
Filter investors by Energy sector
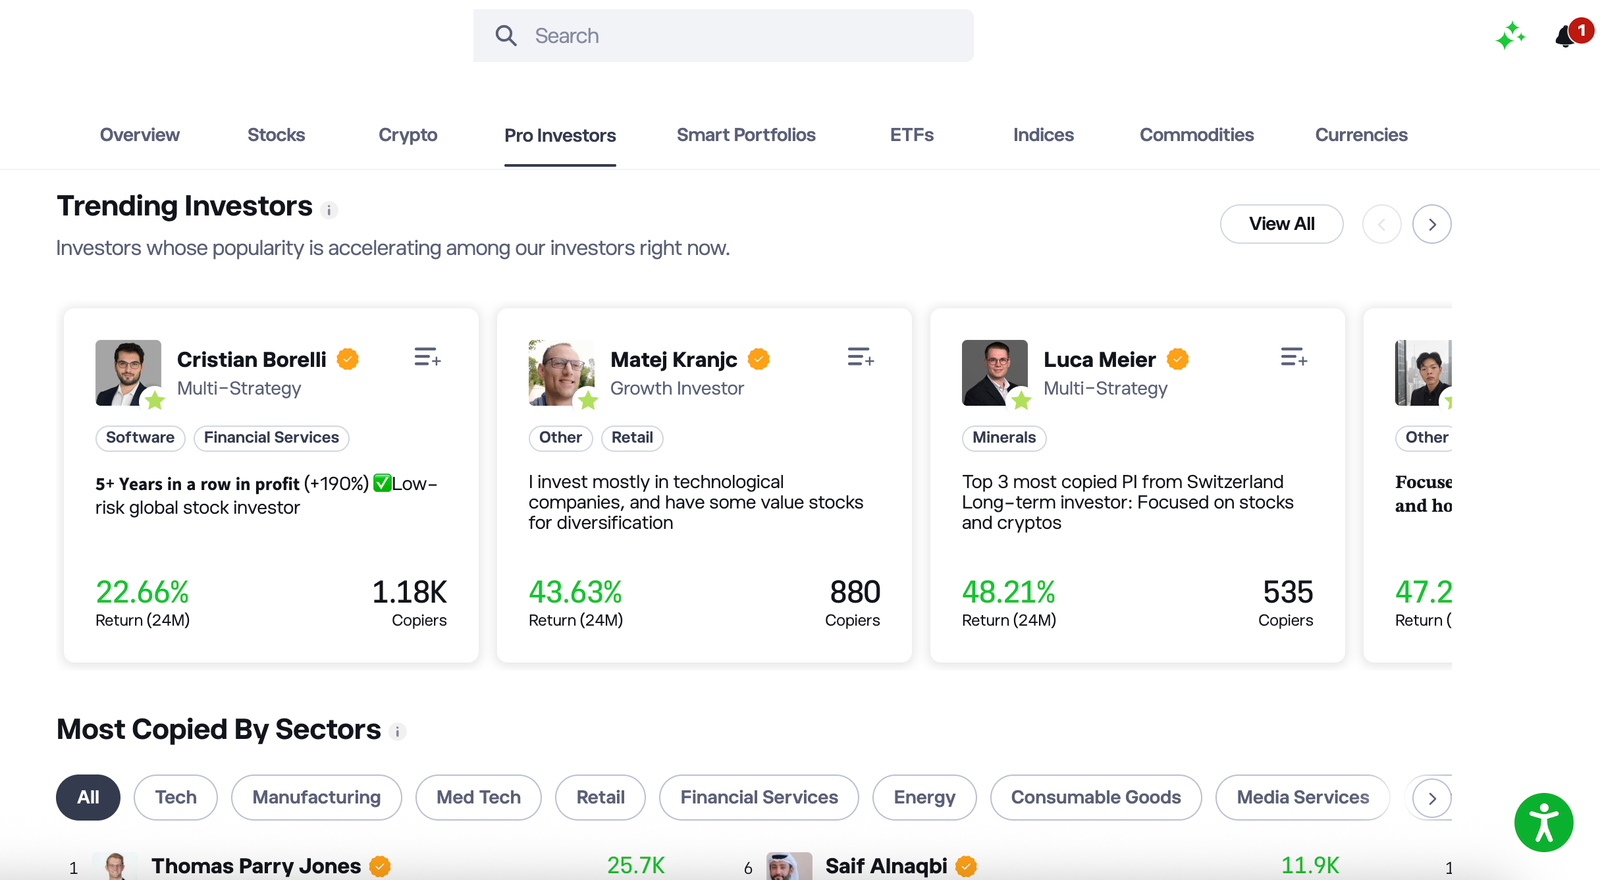(x=924, y=797)
